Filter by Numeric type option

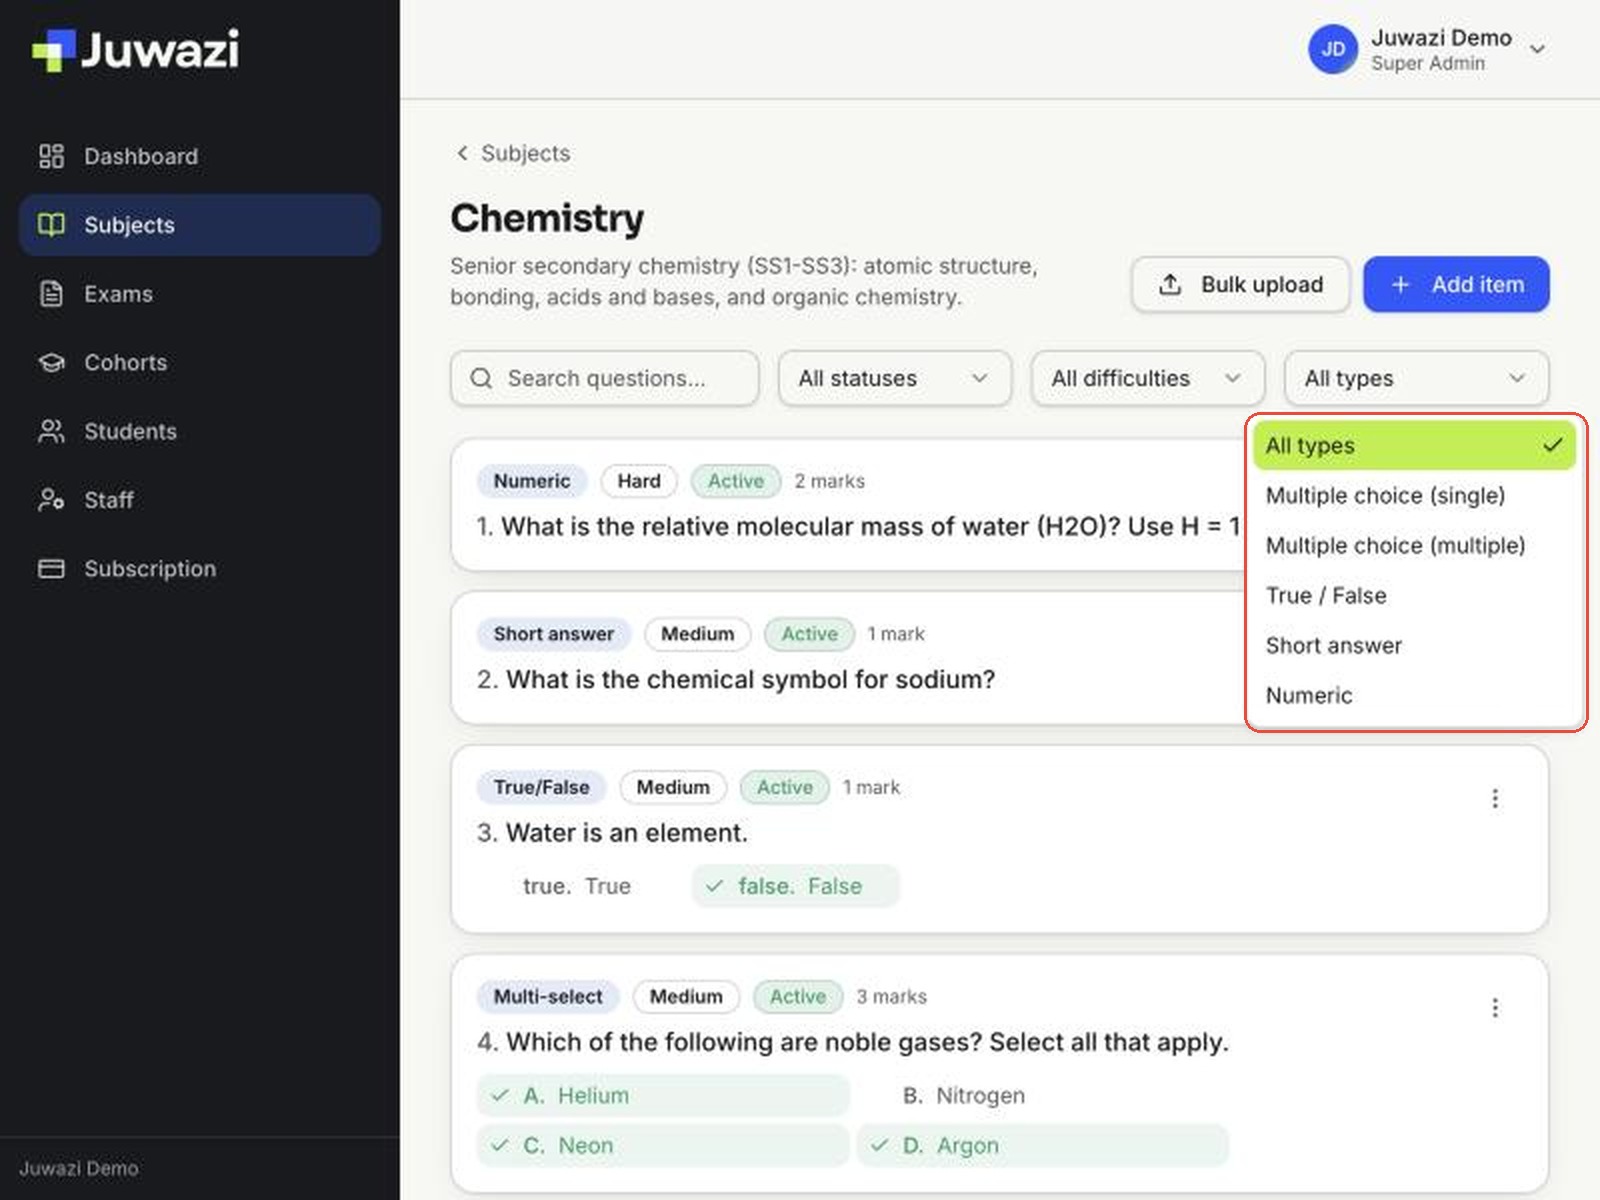point(1414,695)
